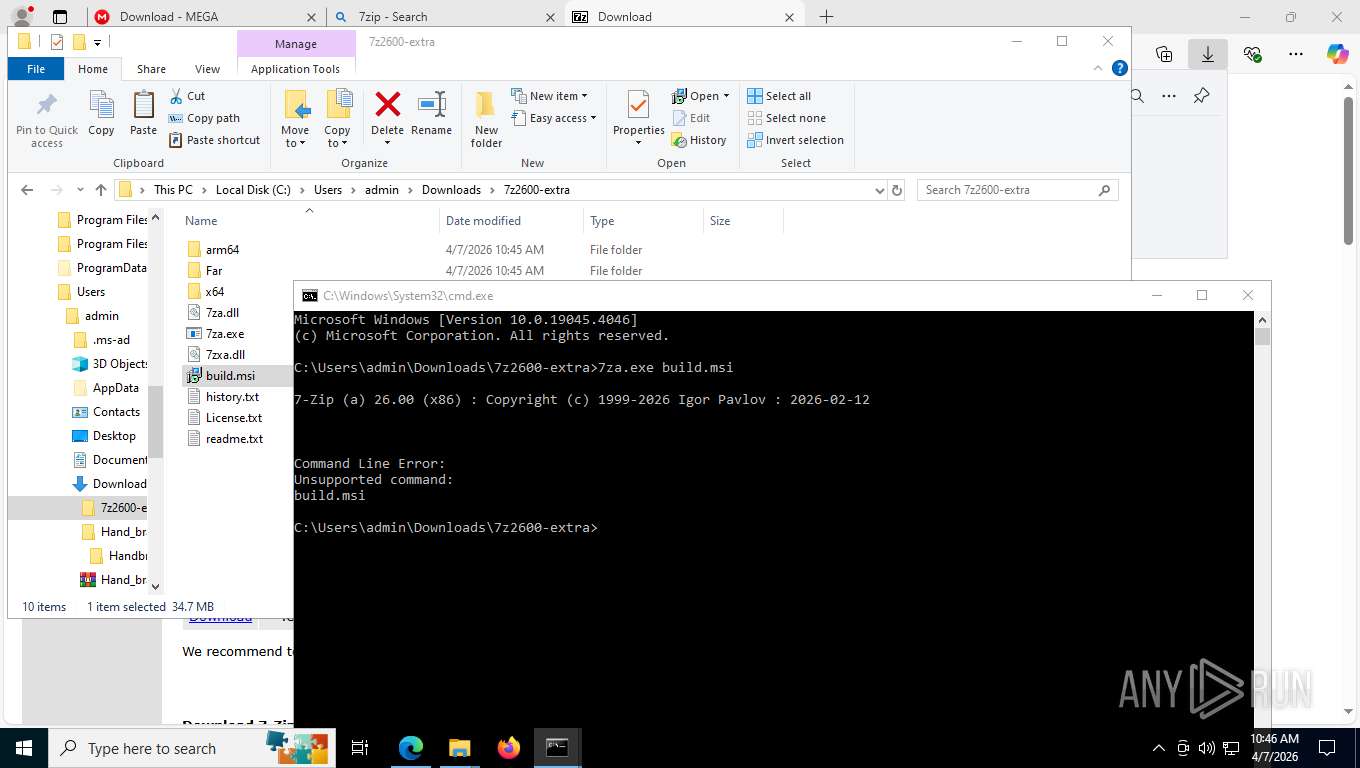Select the Far folder

pos(214,271)
